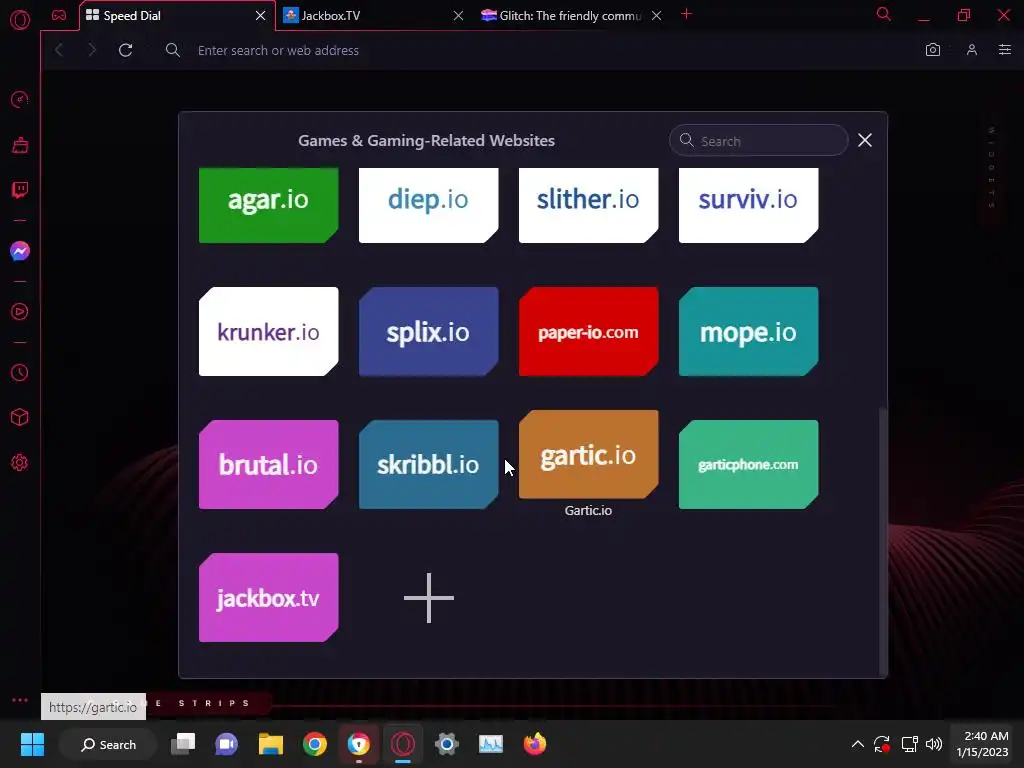
Task: Click the Games & Gaming-Related Websites title
Action: click(426, 140)
